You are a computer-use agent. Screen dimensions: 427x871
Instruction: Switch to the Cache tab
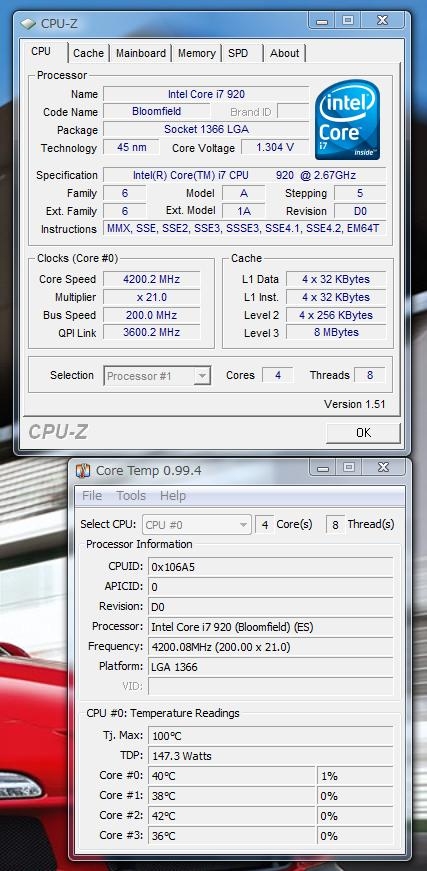[x=88, y=53]
